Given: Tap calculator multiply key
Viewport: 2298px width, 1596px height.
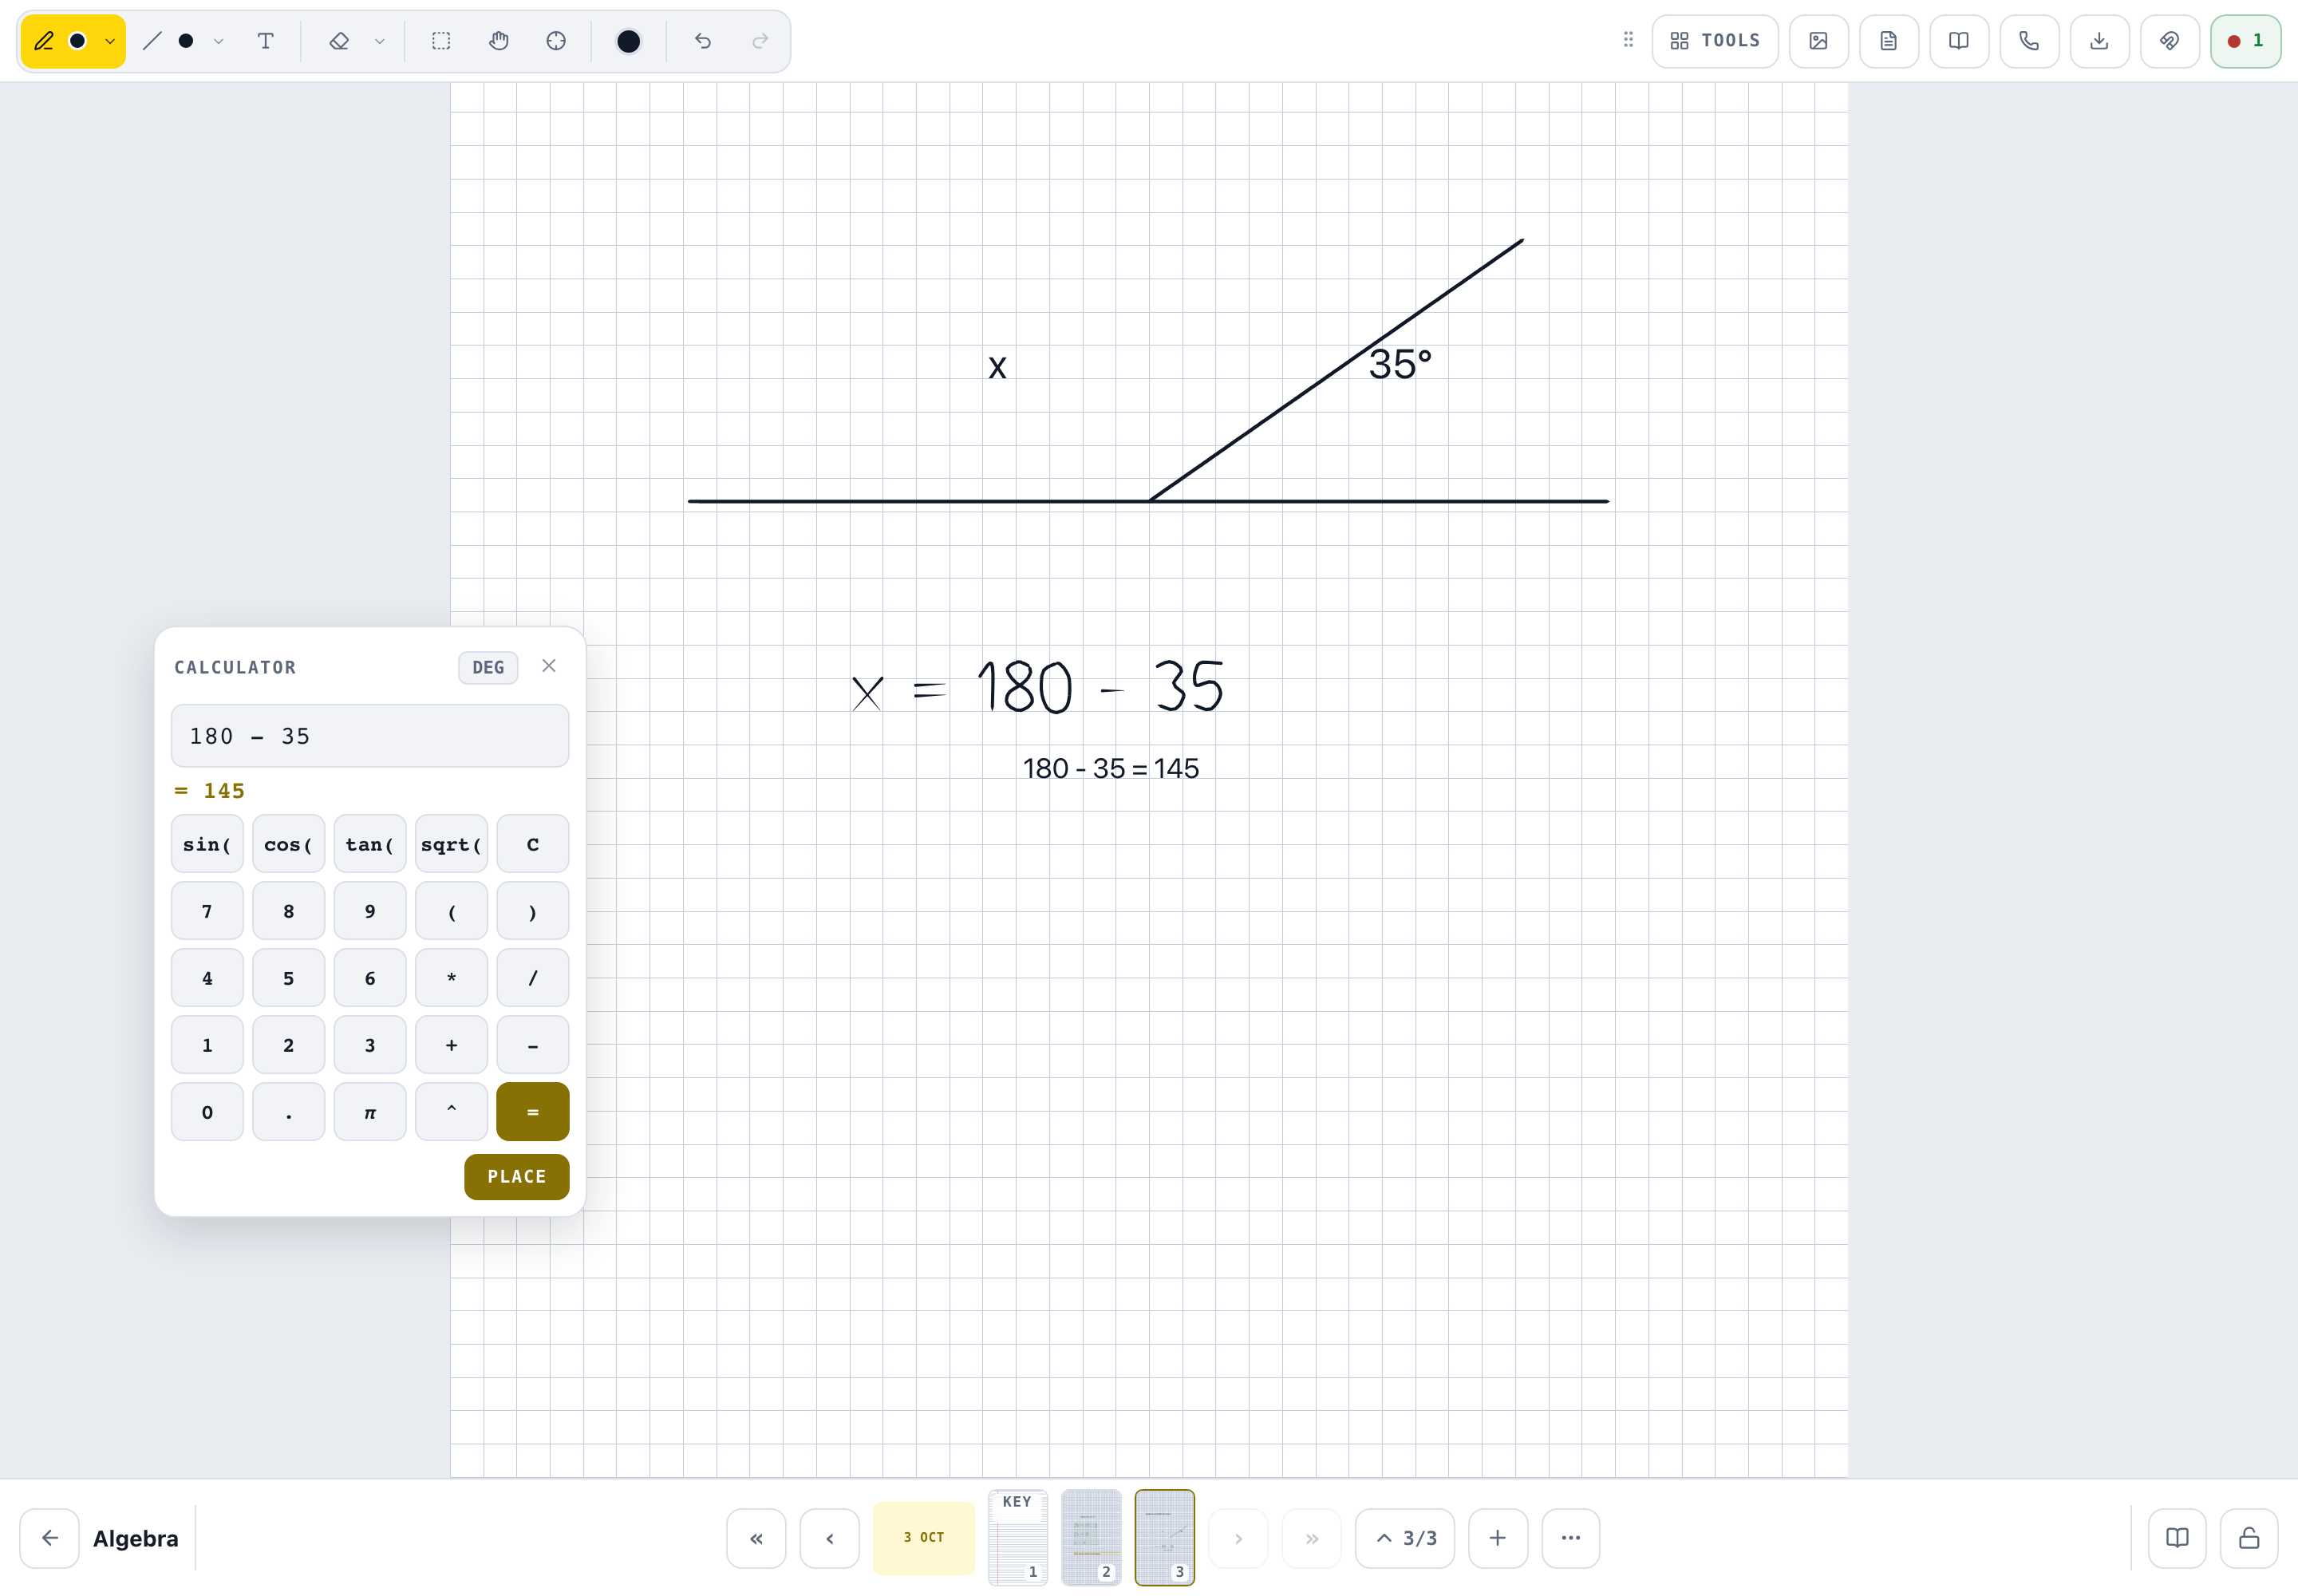Looking at the screenshot, I should click(x=451, y=978).
